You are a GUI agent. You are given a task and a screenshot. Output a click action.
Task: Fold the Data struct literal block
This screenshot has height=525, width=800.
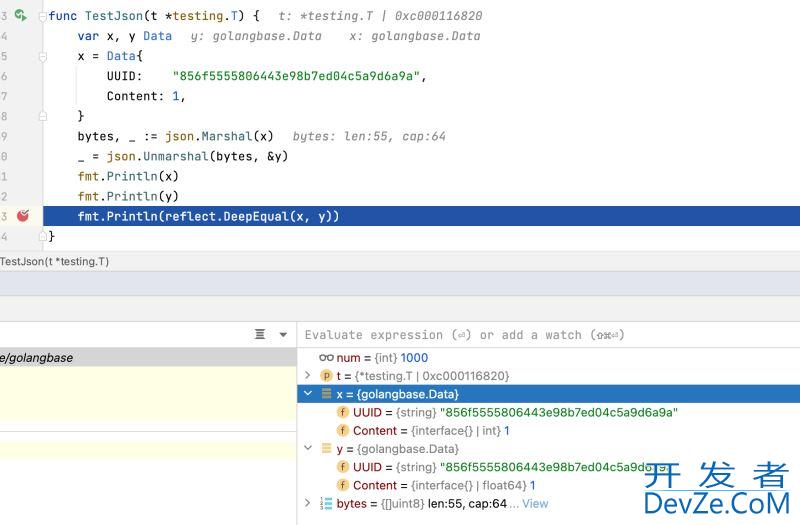pyautogui.click(x=43, y=56)
